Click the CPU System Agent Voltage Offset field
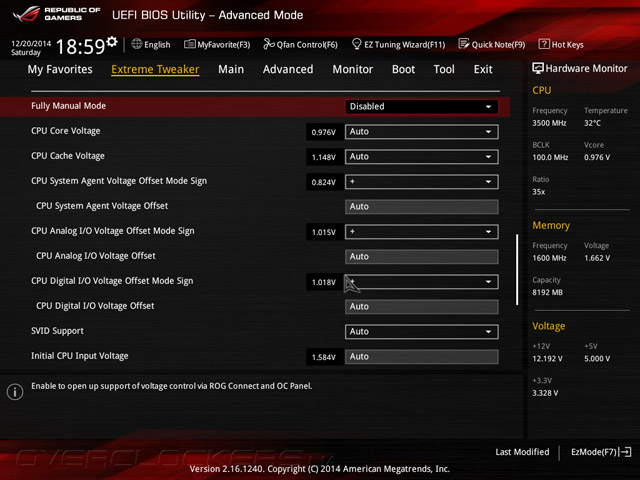The width and height of the screenshot is (640, 480). (x=422, y=207)
